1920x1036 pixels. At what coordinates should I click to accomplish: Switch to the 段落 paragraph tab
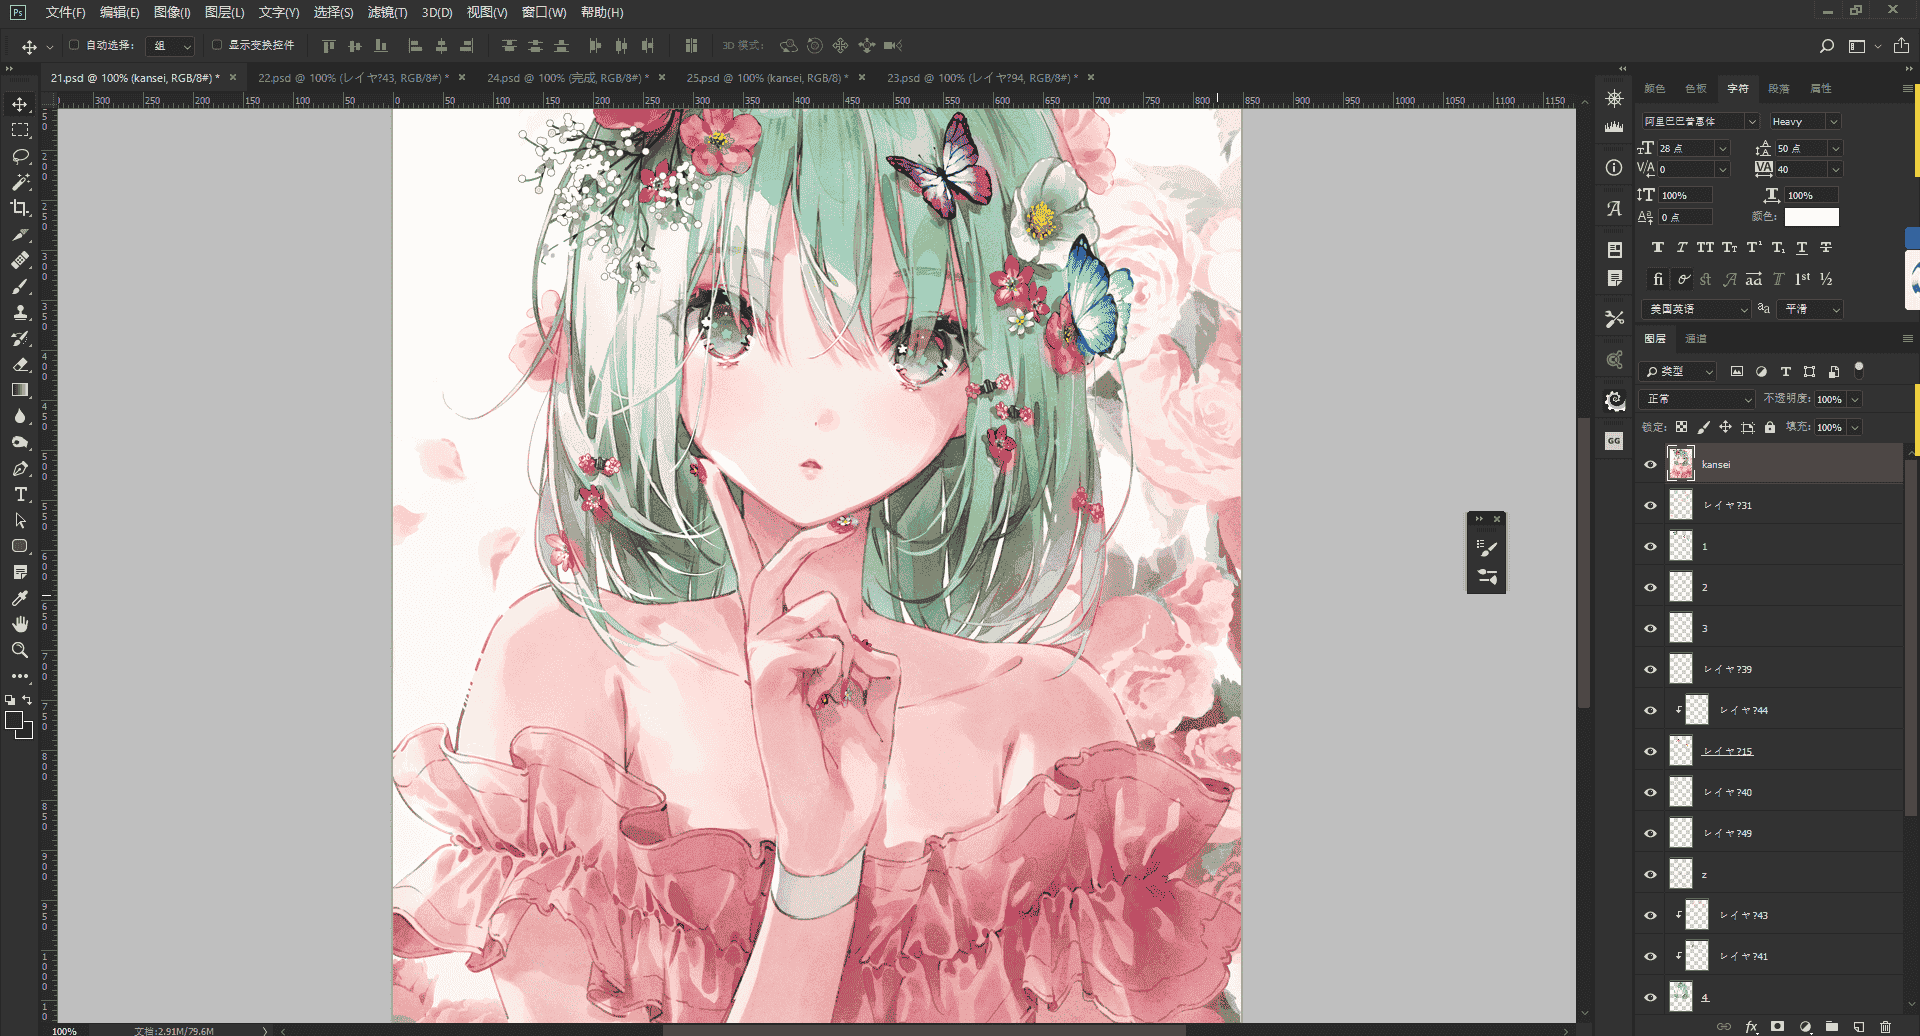pos(1779,88)
